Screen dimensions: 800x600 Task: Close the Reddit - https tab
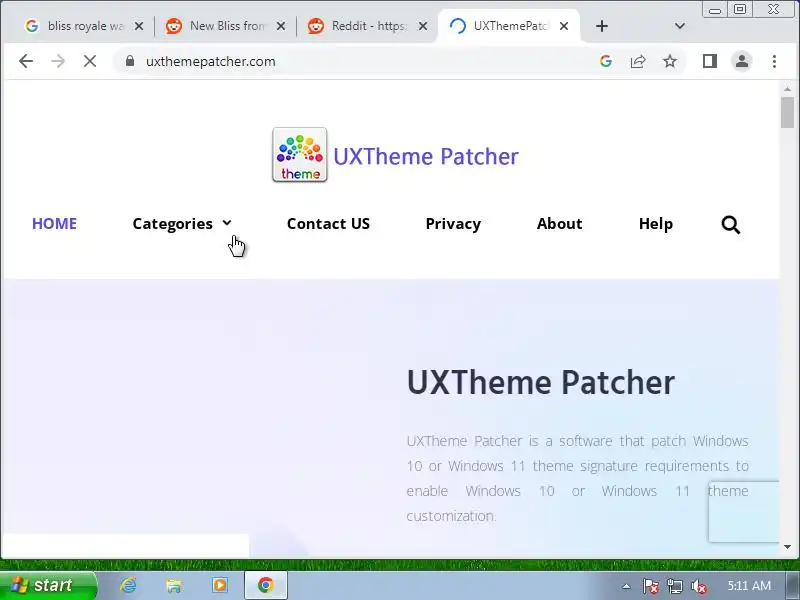(x=423, y=26)
